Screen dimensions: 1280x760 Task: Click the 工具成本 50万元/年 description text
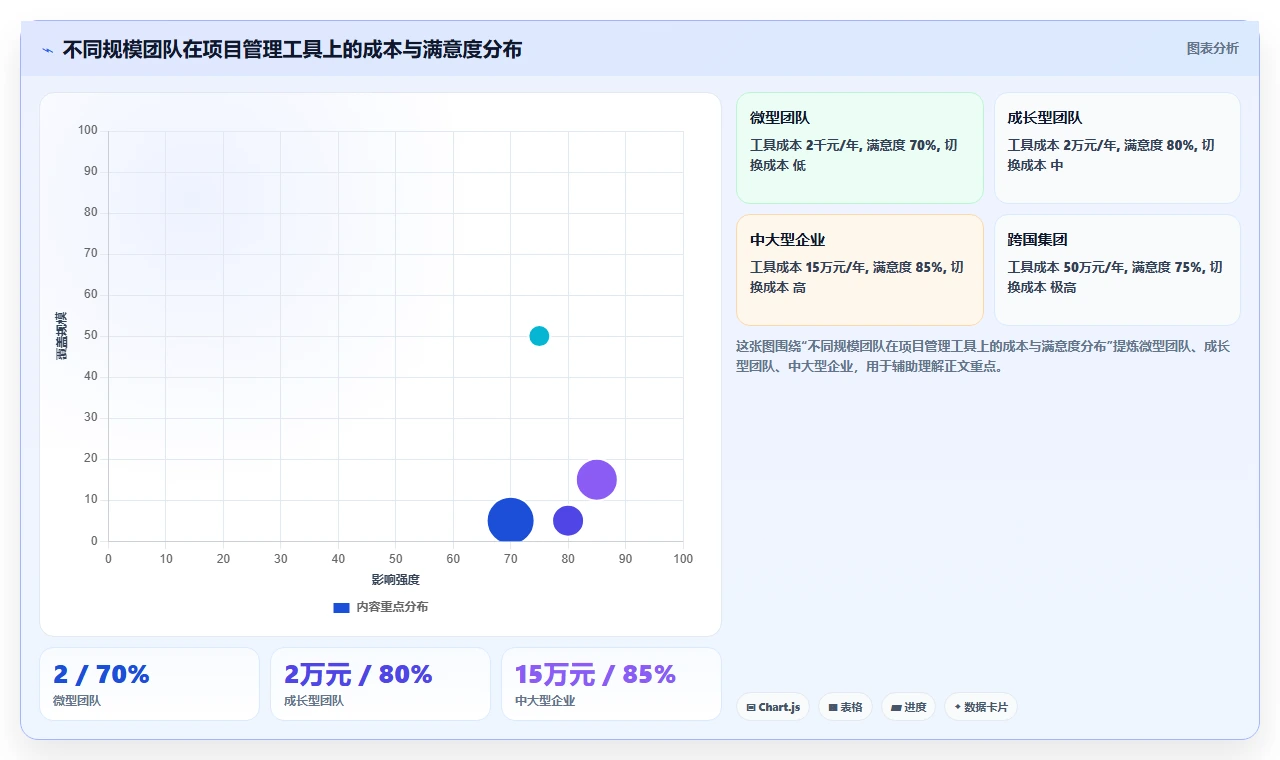pos(1115,277)
